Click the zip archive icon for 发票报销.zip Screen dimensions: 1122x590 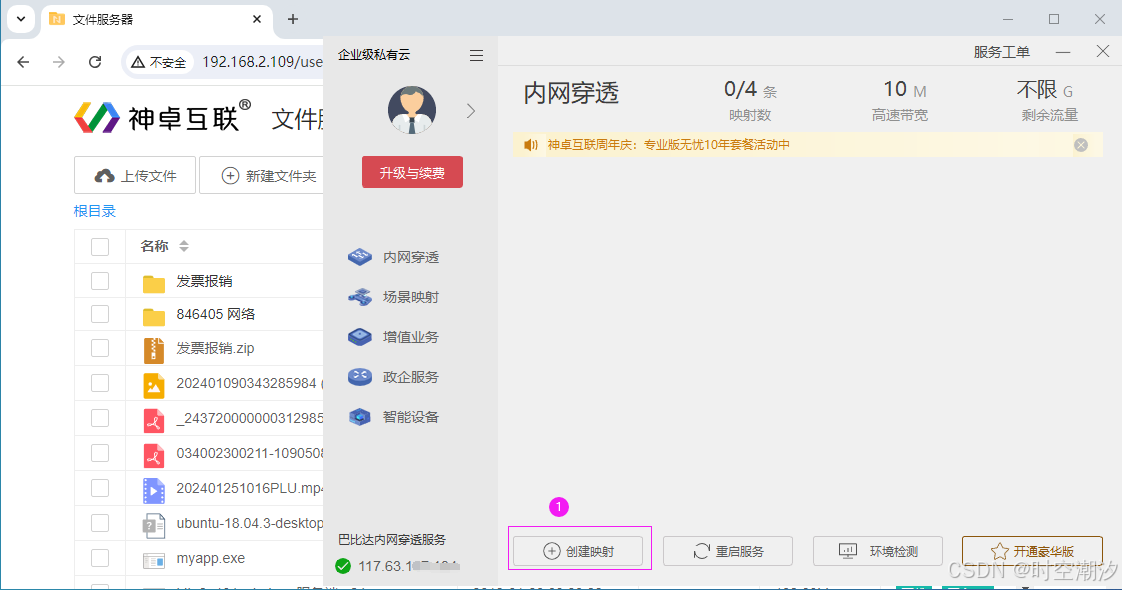click(x=154, y=350)
